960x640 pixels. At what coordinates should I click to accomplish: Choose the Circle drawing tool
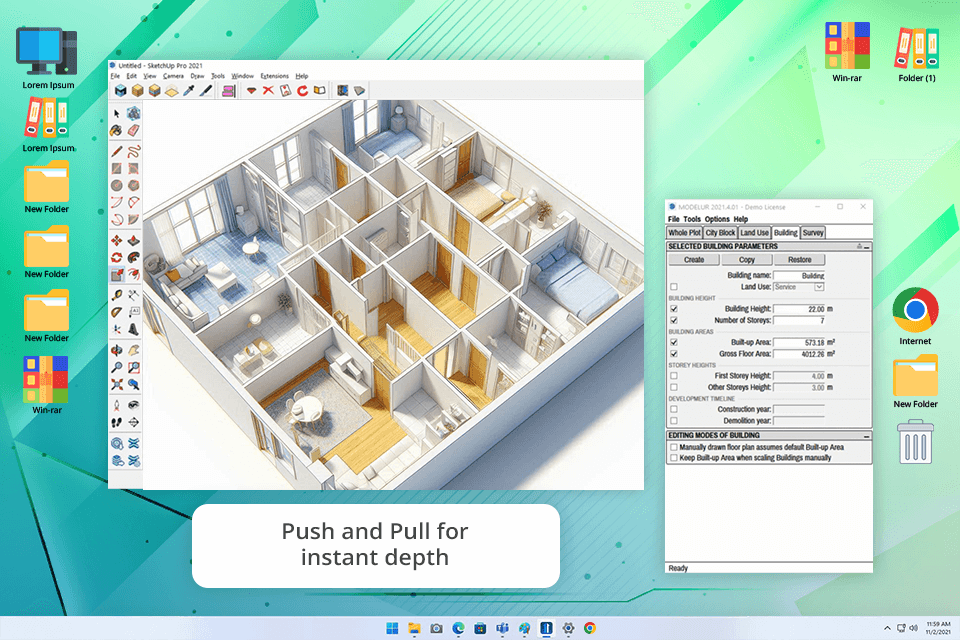coord(116,185)
